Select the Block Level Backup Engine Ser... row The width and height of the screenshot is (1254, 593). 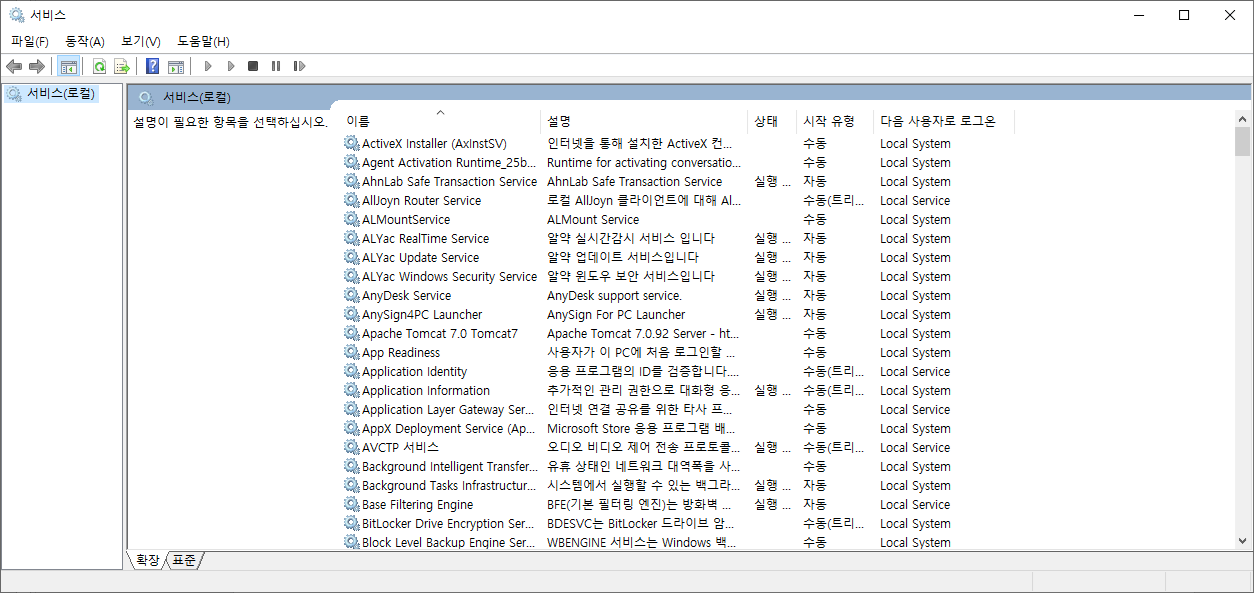click(677, 542)
